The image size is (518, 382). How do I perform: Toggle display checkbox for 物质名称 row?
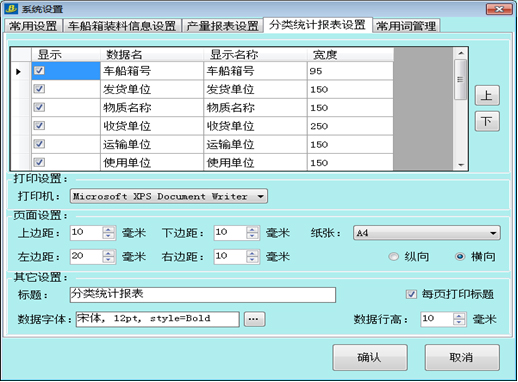39,107
